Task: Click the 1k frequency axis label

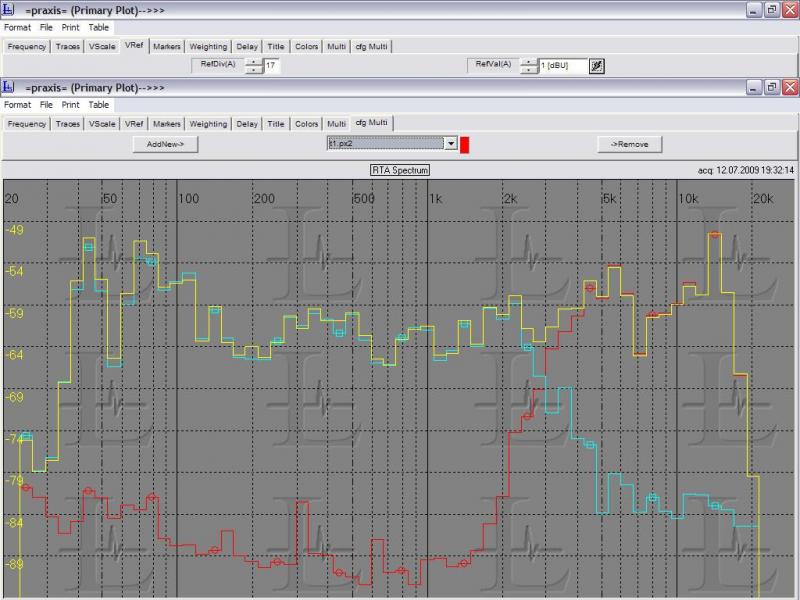Action: click(x=435, y=198)
